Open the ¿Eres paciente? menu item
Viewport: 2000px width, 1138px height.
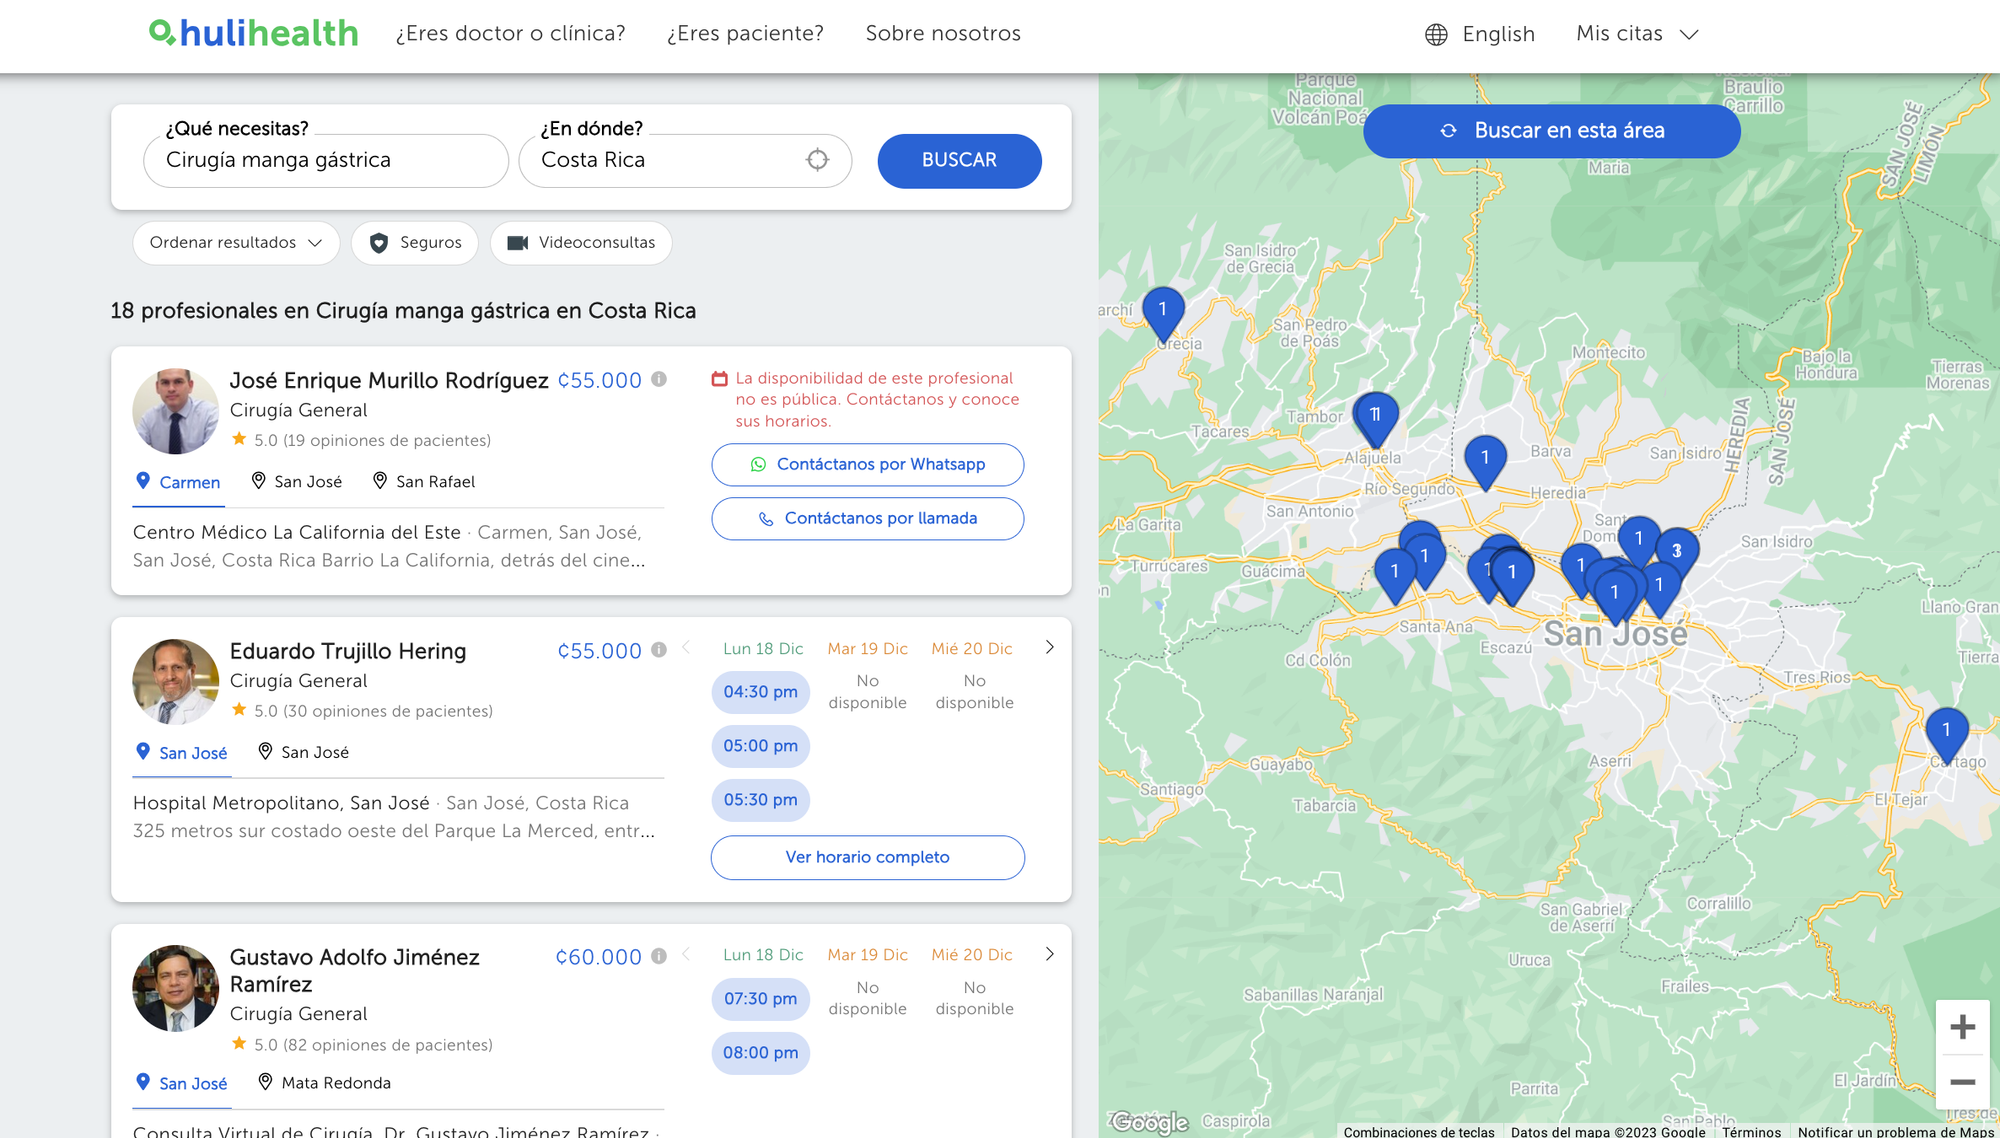point(745,34)
